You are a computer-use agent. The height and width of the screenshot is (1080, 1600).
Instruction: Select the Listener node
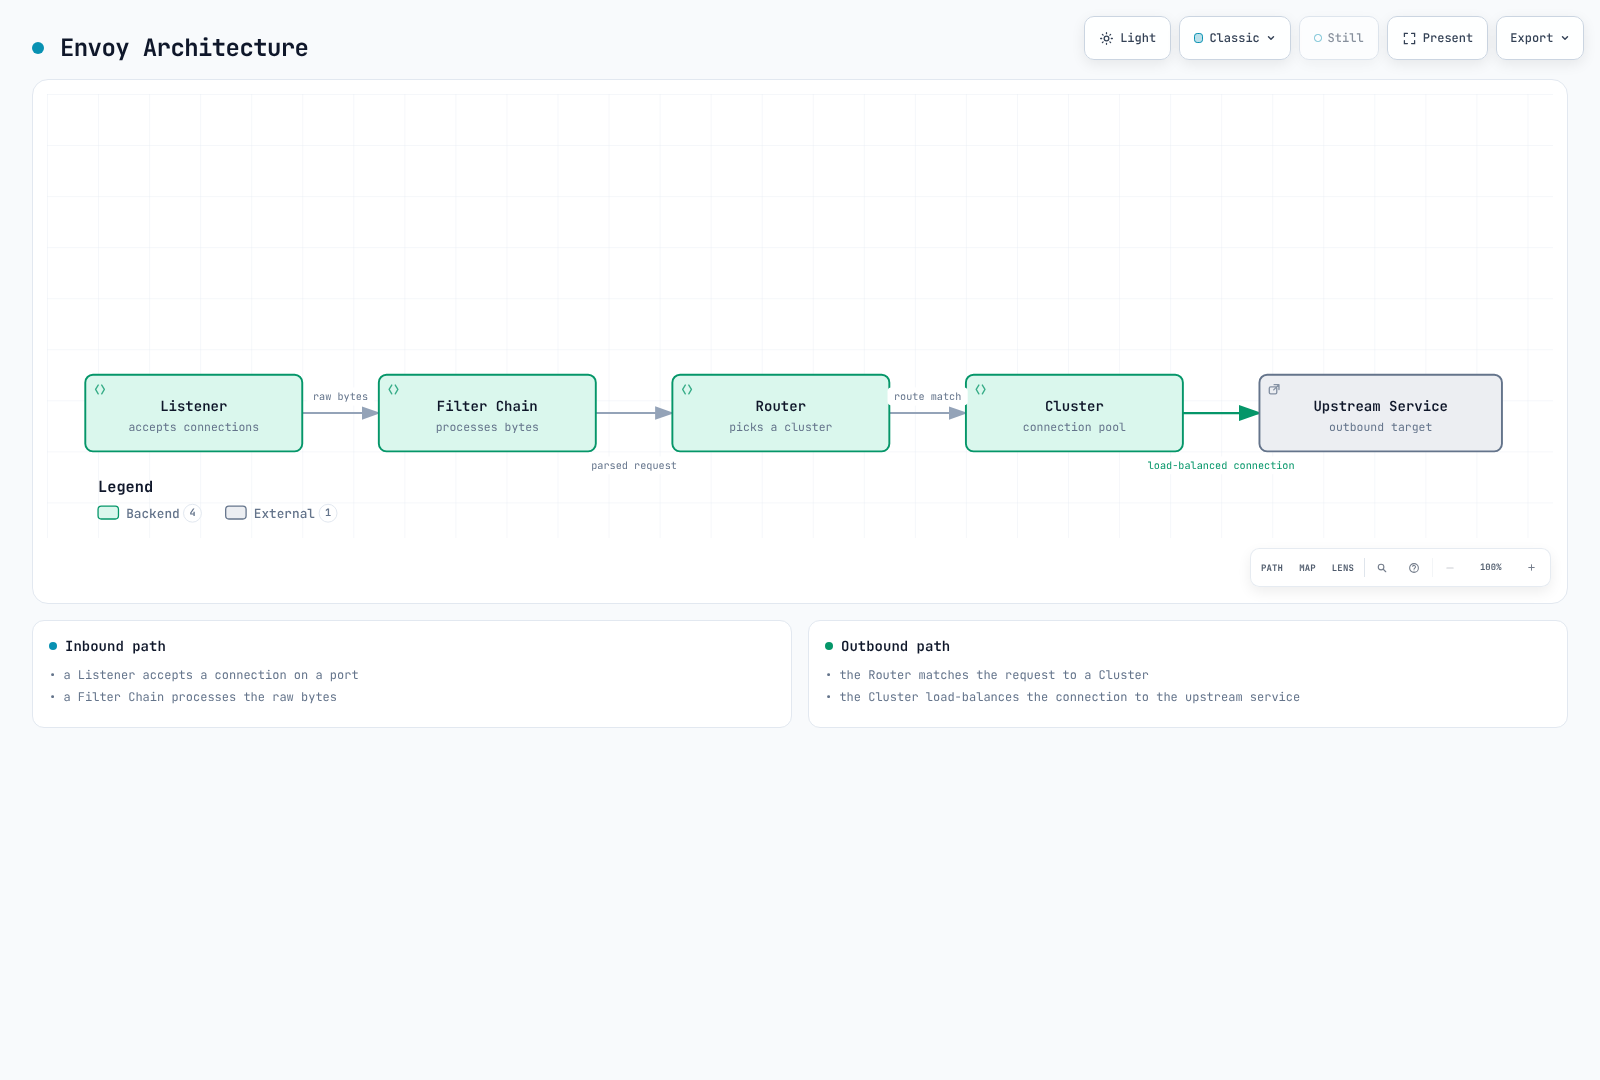click(x=194, y=413)
